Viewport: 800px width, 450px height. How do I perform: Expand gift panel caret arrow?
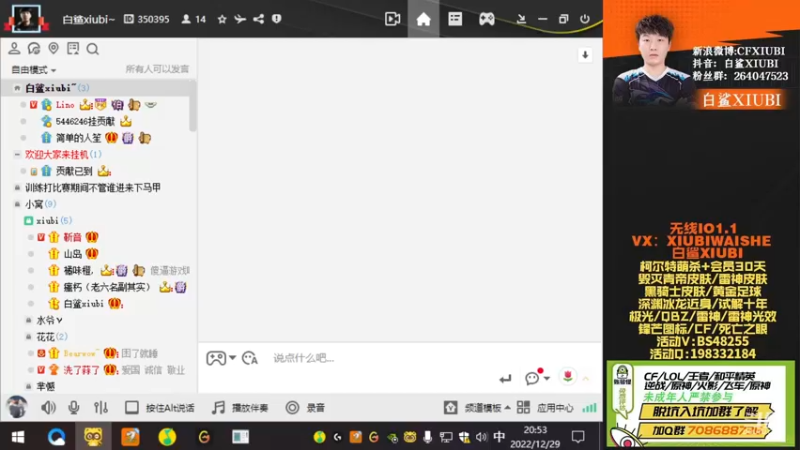pyautogui.click(x=586, y=379)
